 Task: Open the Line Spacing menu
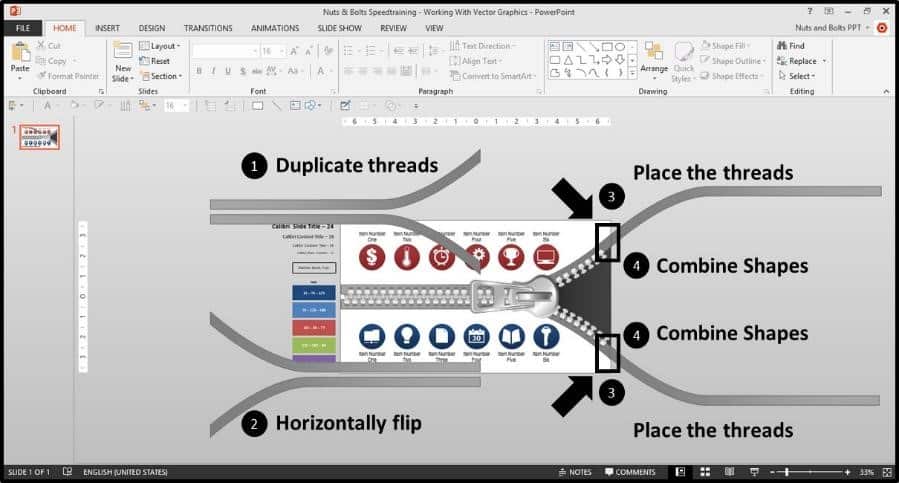click(x=435, y=51)
